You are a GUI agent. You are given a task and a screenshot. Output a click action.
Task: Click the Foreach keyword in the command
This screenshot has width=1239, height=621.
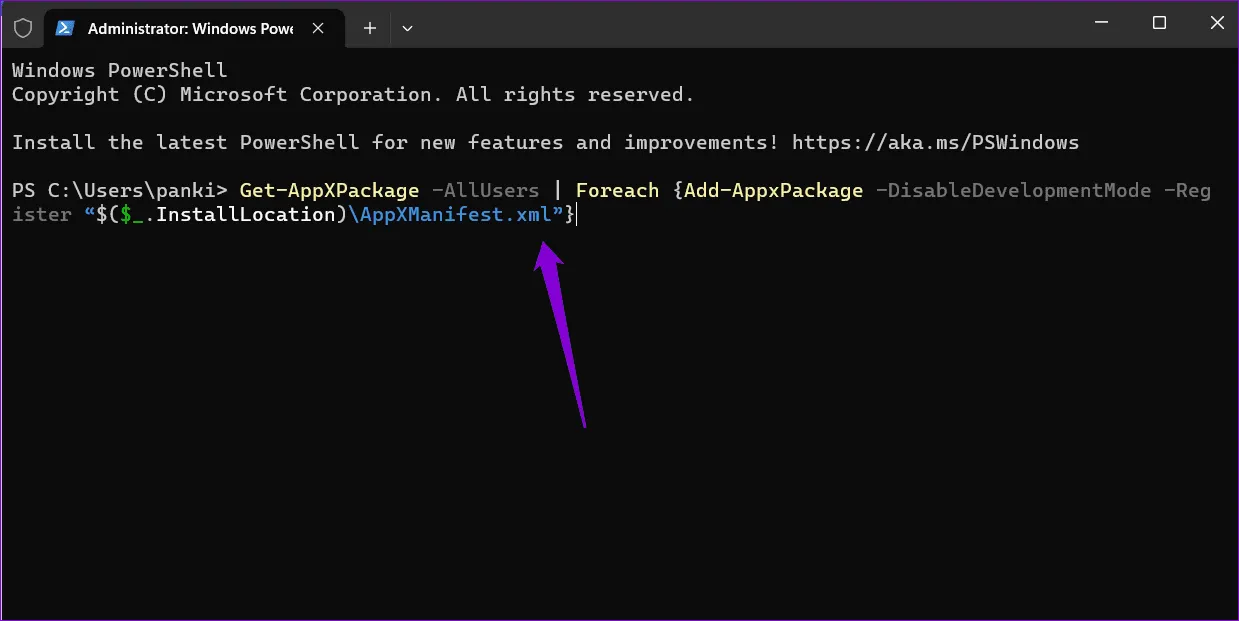pos(617,191)
